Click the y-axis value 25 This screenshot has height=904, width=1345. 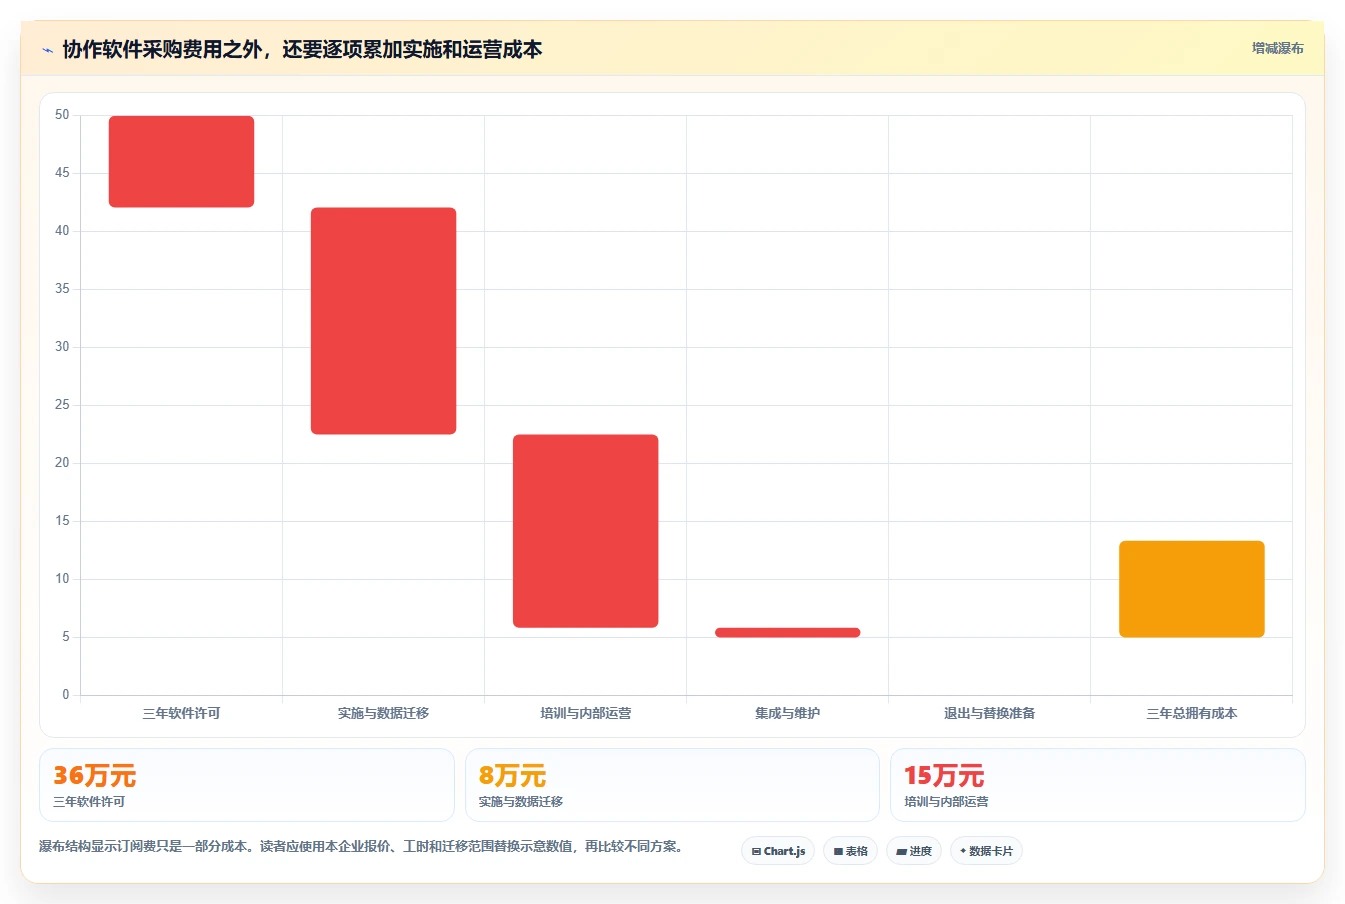tap(62, 405)
